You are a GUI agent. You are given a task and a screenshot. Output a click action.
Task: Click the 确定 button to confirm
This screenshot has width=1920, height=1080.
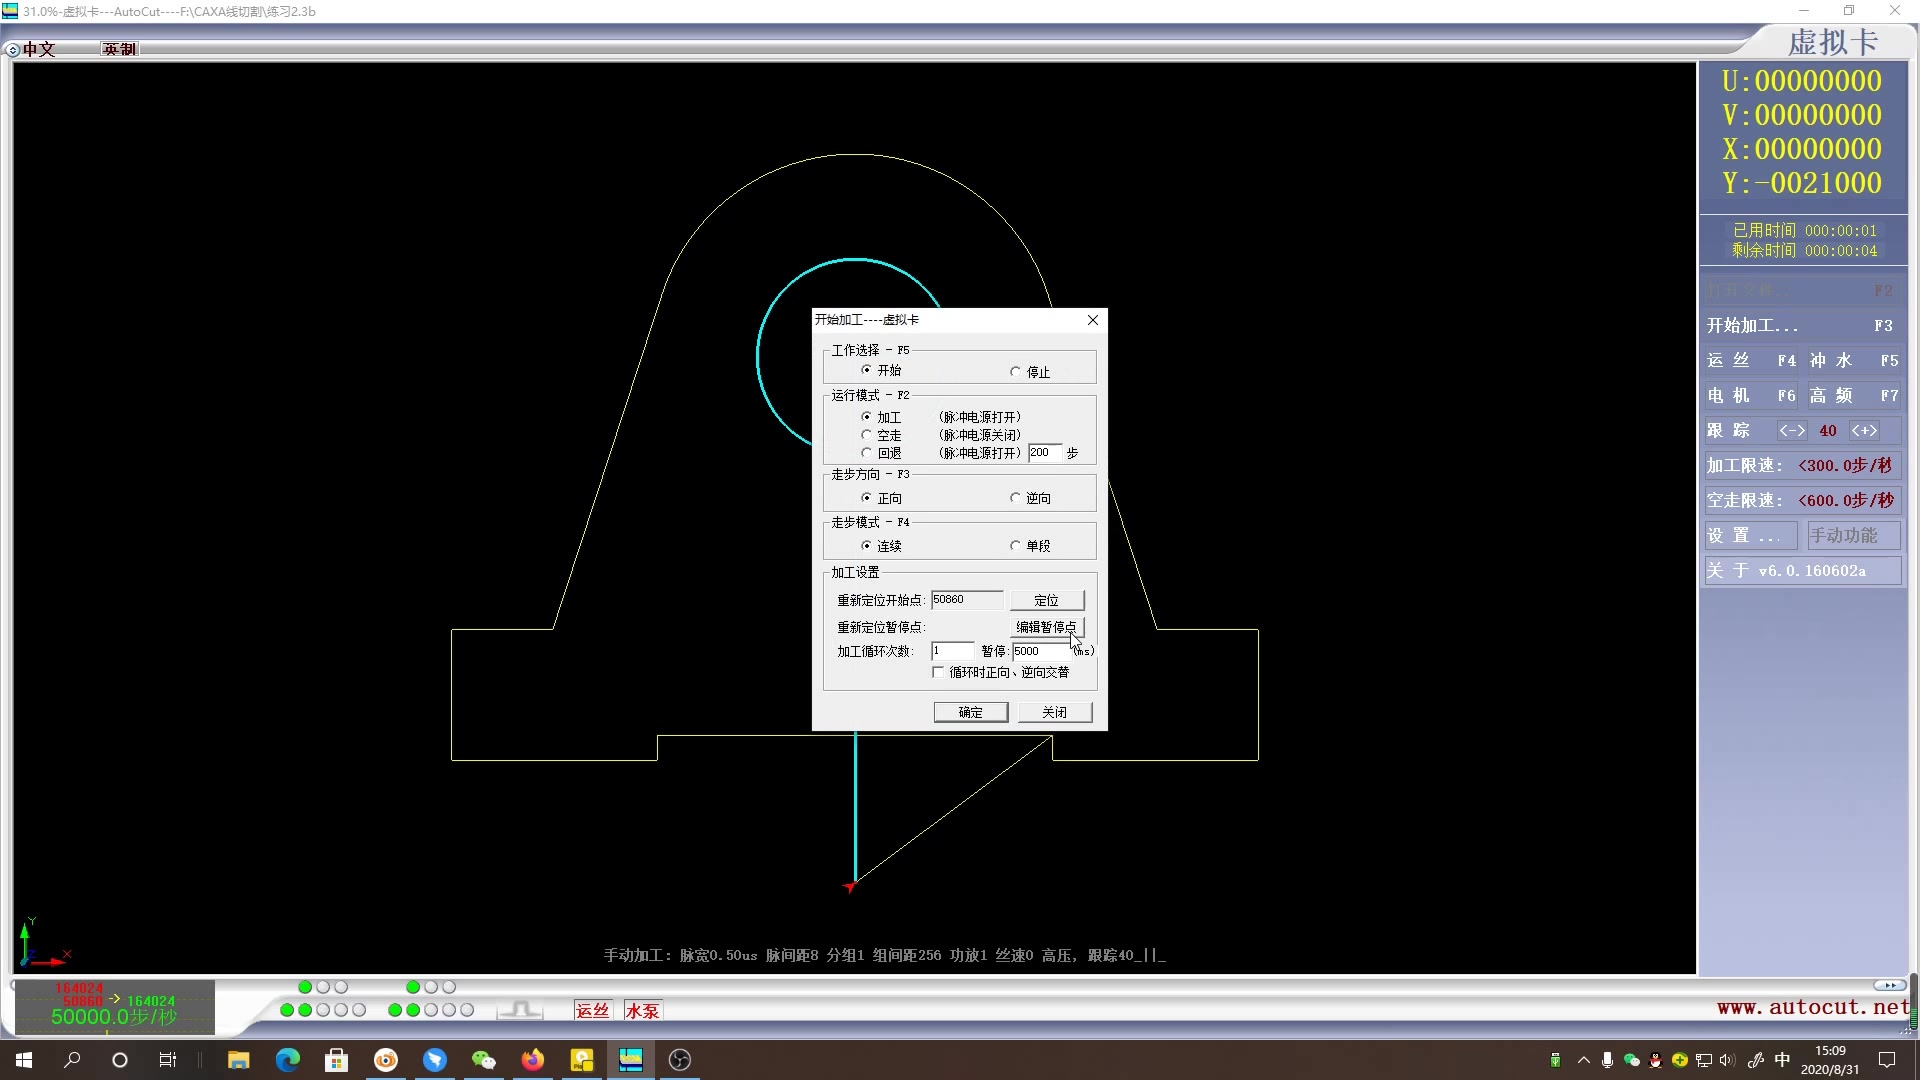point(971,712)
